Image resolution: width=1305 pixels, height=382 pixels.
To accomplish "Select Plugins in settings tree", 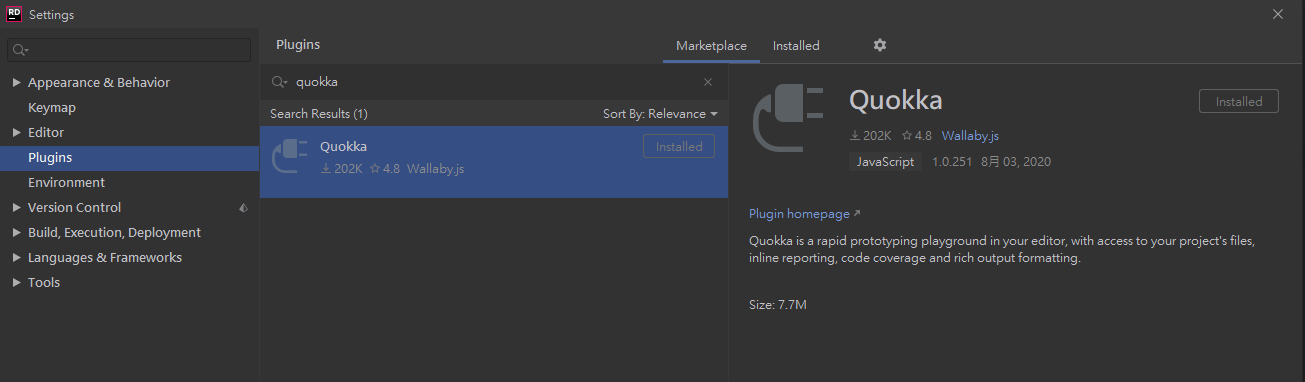I will coord(50,157).
